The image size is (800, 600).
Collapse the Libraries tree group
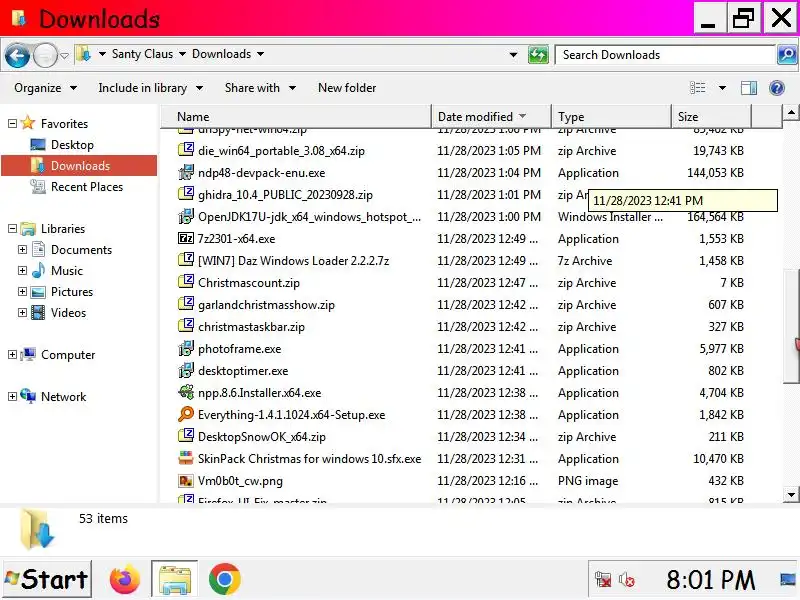(12, 229)
